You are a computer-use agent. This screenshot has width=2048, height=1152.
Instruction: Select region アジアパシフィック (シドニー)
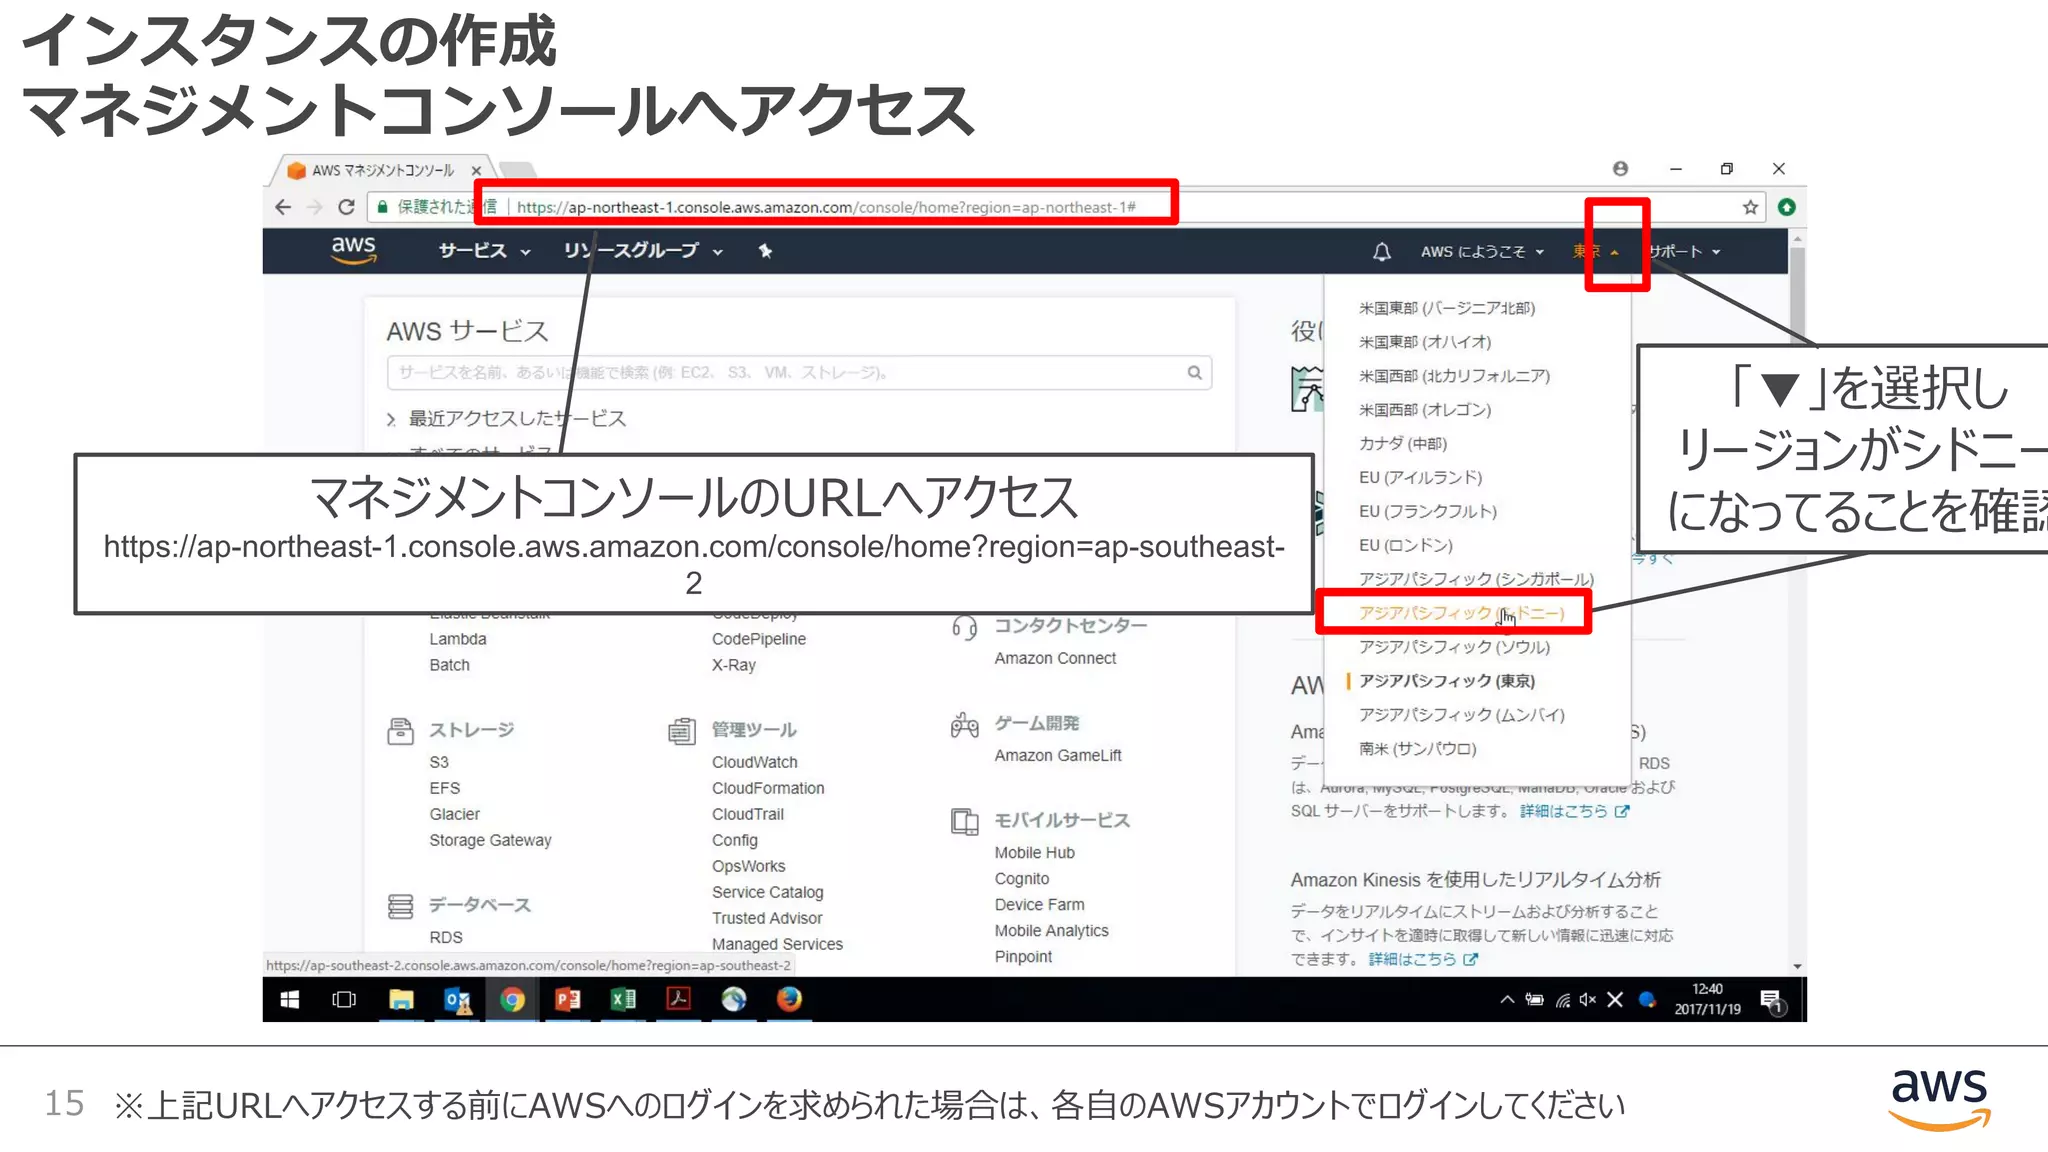click(x=1461, y=613)
